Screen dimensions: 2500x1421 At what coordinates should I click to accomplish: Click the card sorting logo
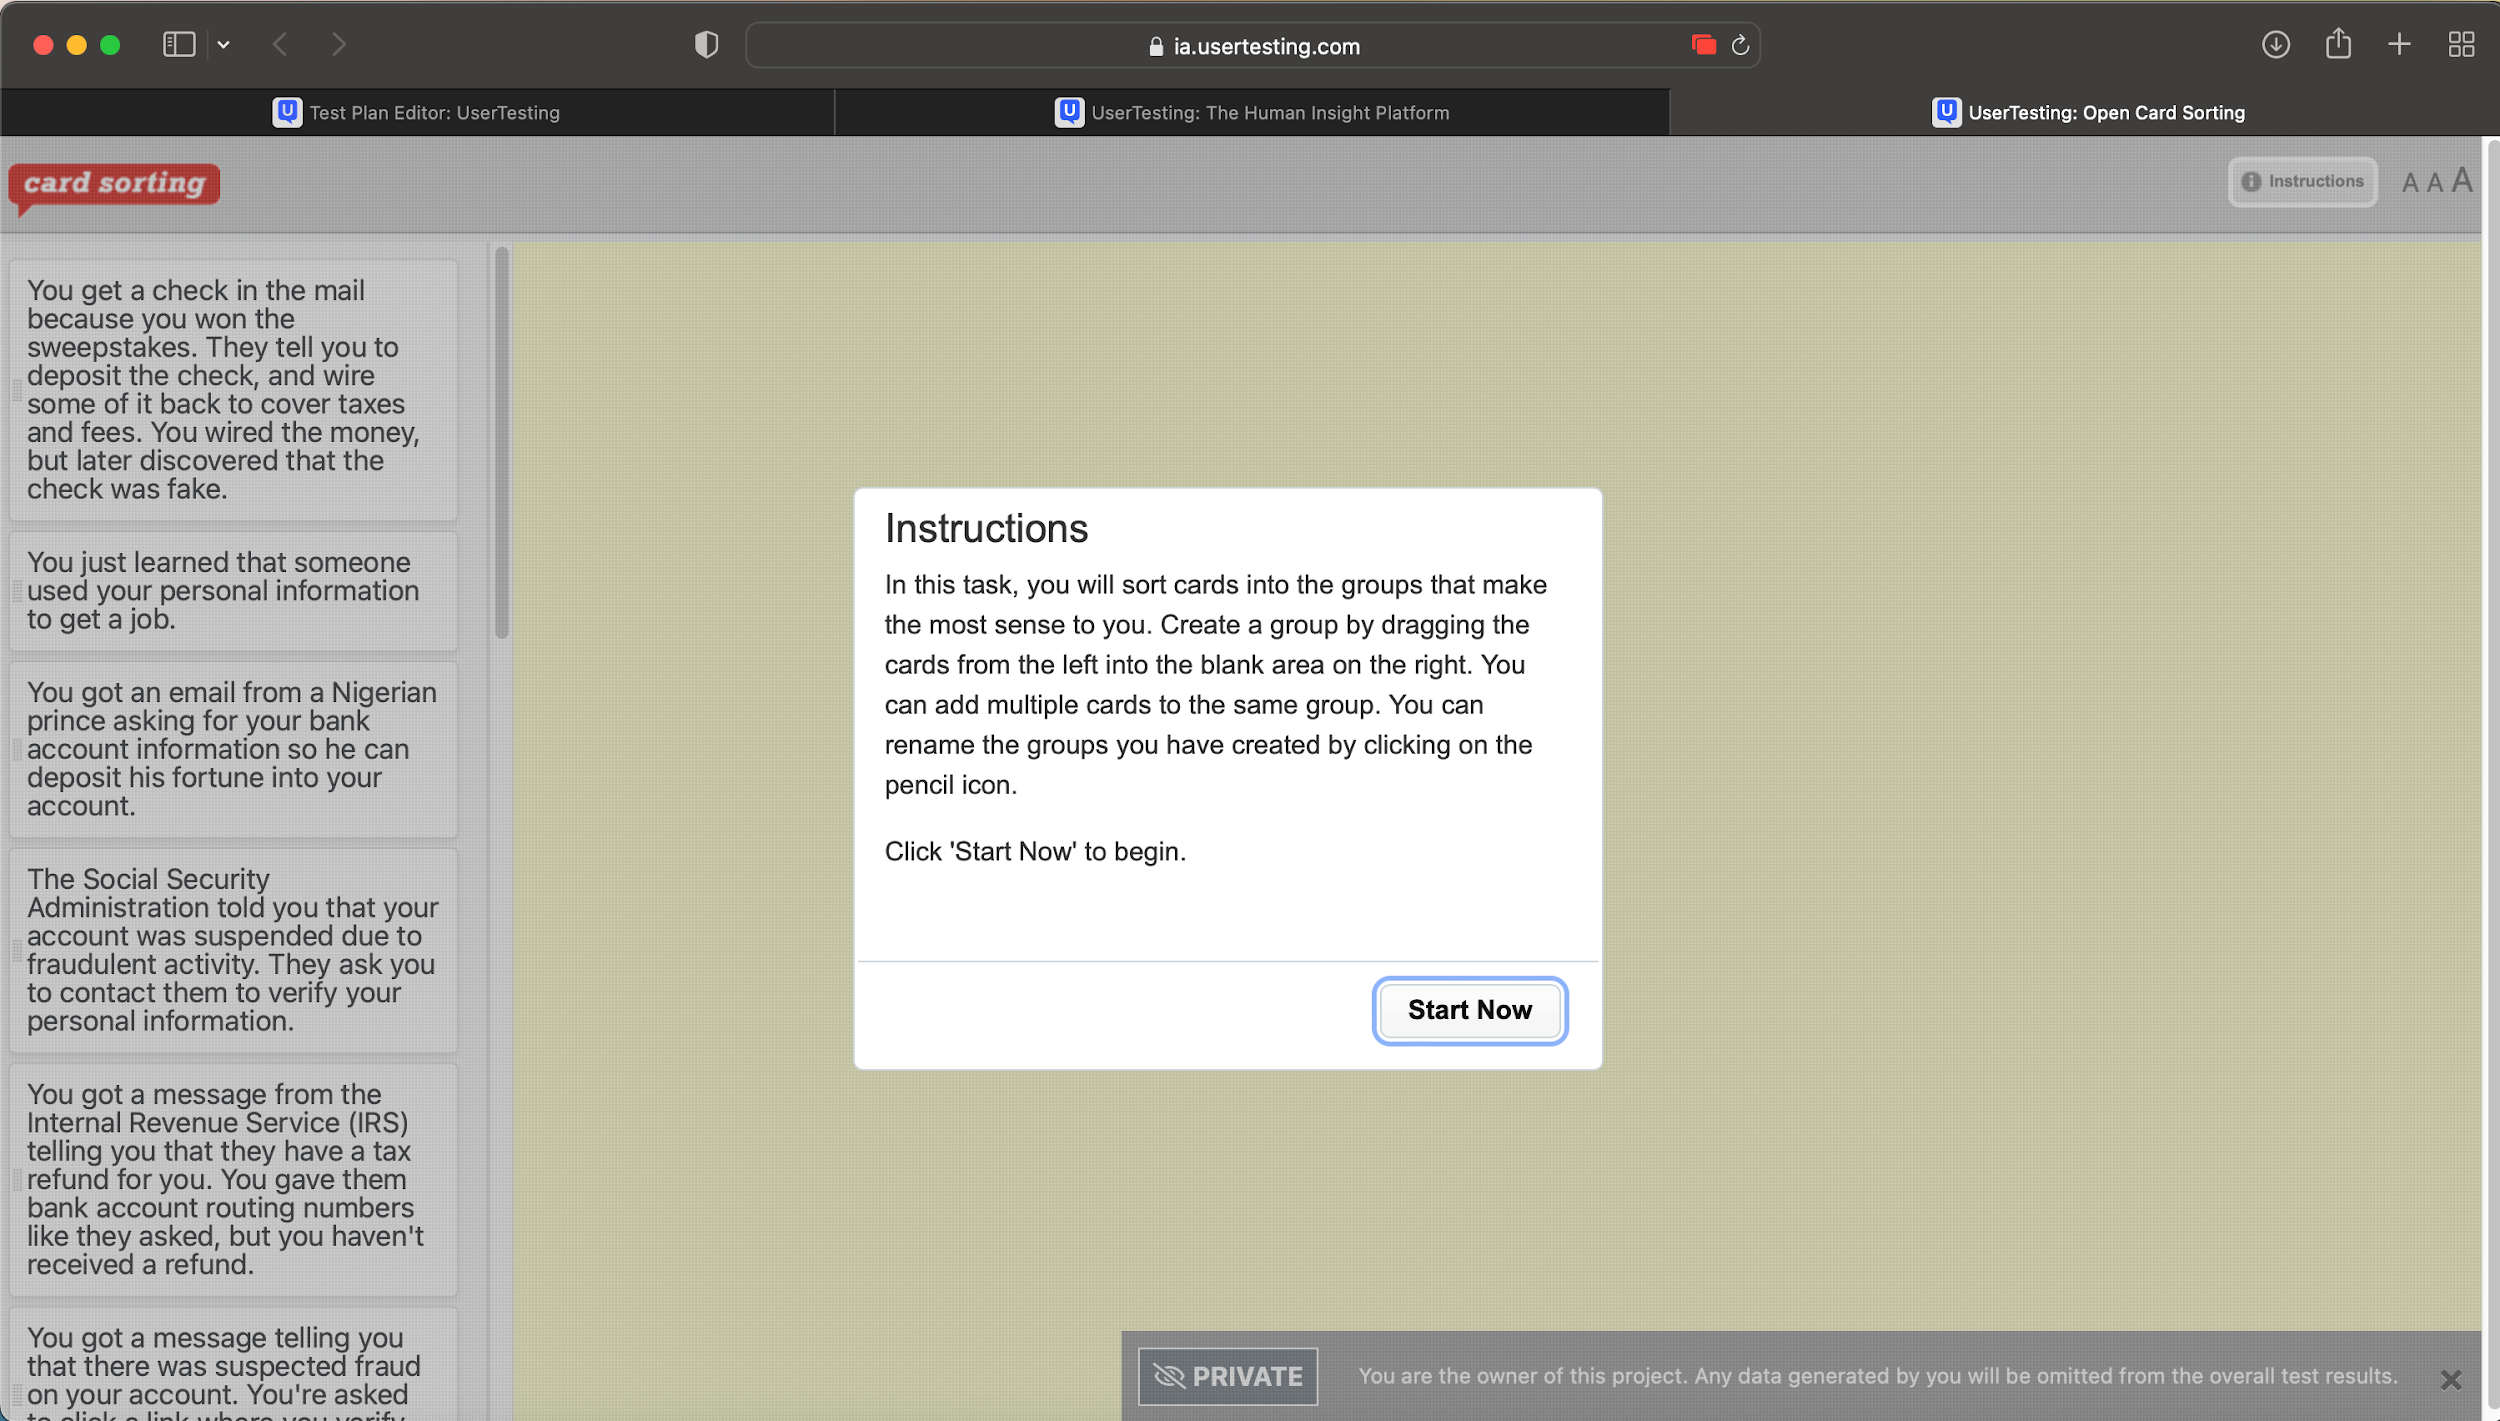coord(115,185)
